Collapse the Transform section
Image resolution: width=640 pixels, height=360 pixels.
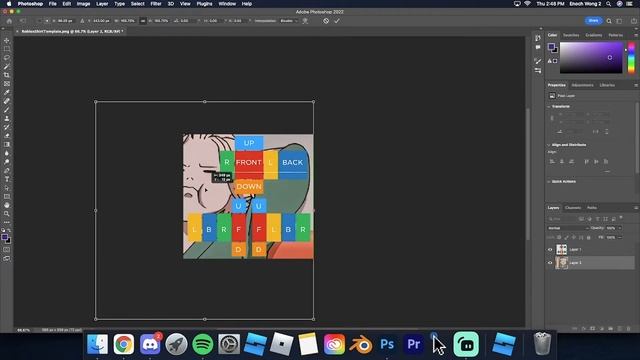[549, 107]
